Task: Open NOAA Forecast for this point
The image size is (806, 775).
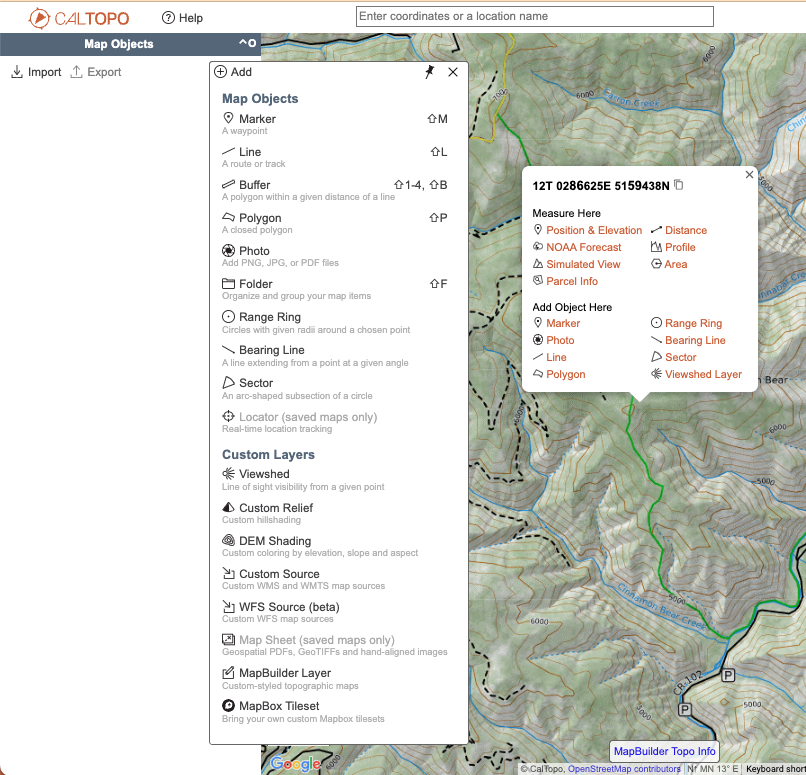Action: [x=583, y=247]
